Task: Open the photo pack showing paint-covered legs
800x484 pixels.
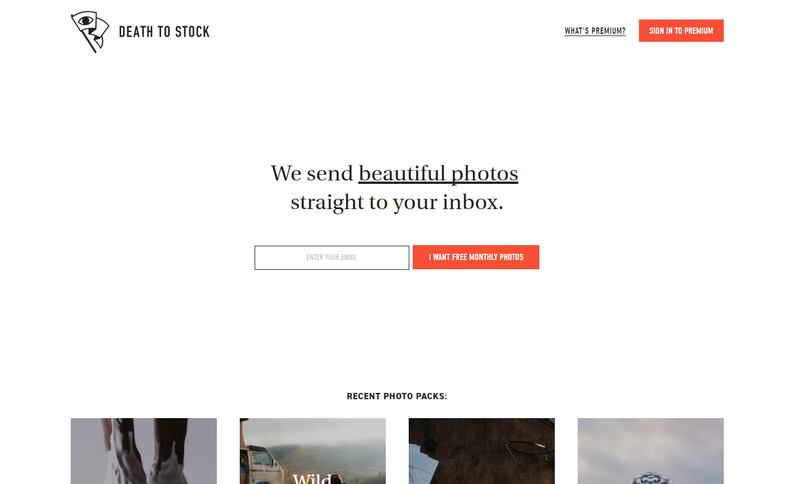Action: point(144,451)
